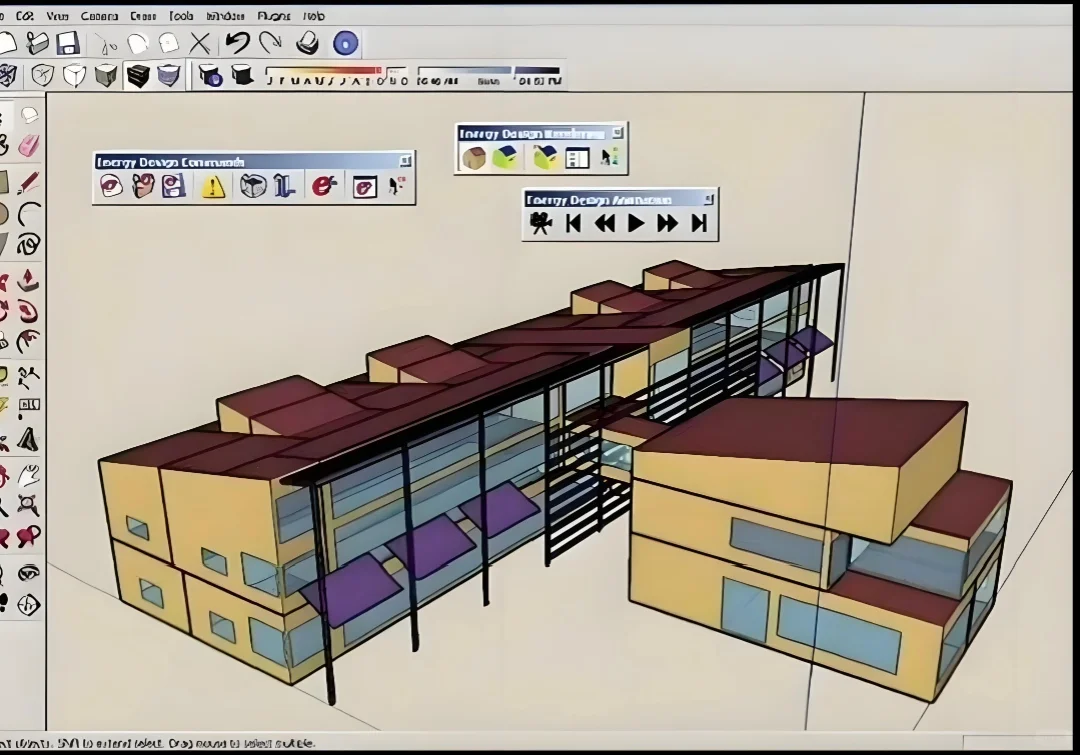
Task: Click the camera icon in Energy Design Animation
Action: click(539, 224)
